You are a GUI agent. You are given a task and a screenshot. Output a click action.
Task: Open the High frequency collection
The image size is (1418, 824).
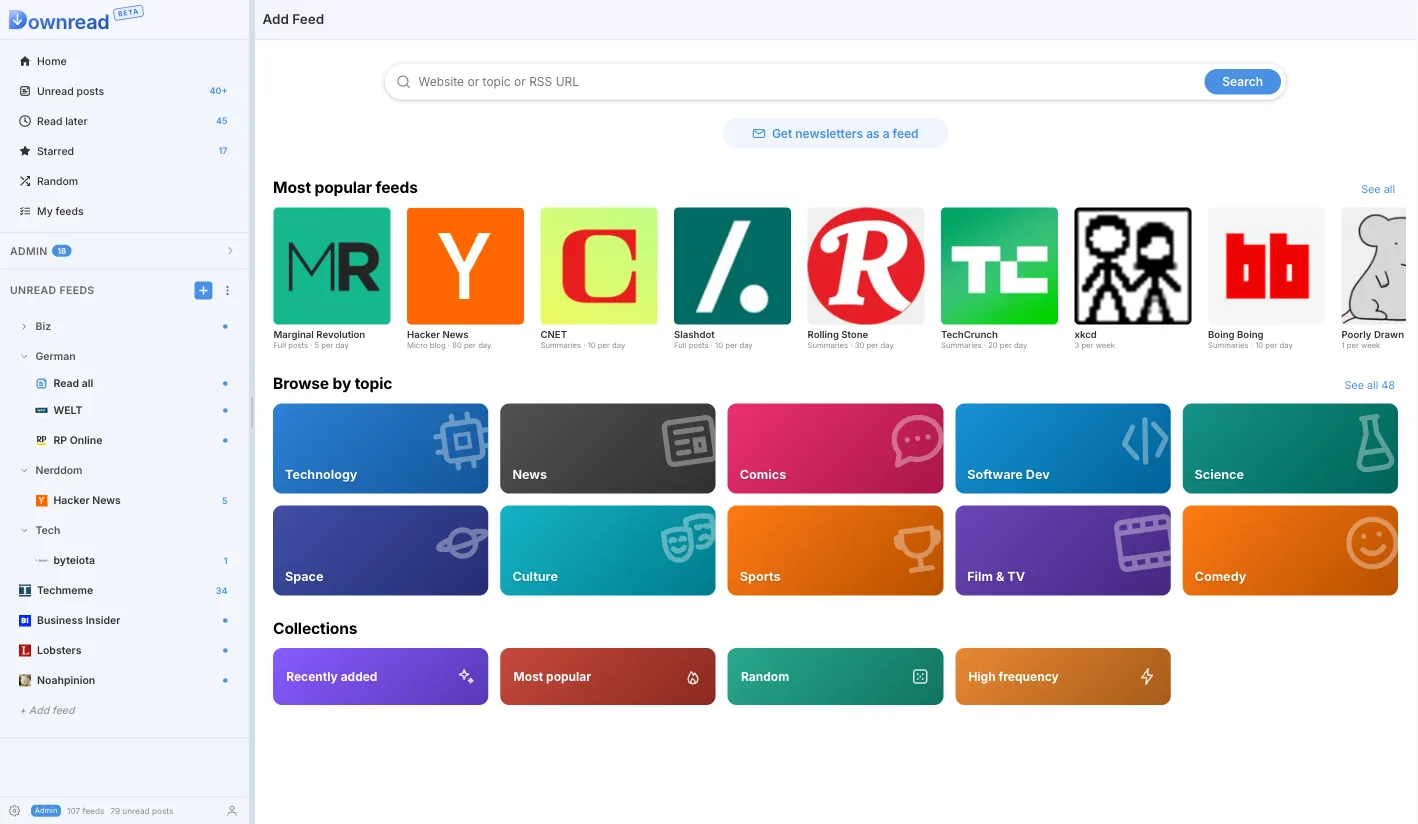coord(1063,676)
